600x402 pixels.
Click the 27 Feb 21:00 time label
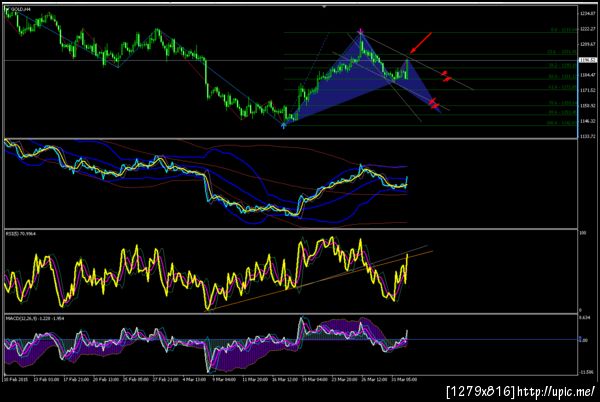pos(165,380)
